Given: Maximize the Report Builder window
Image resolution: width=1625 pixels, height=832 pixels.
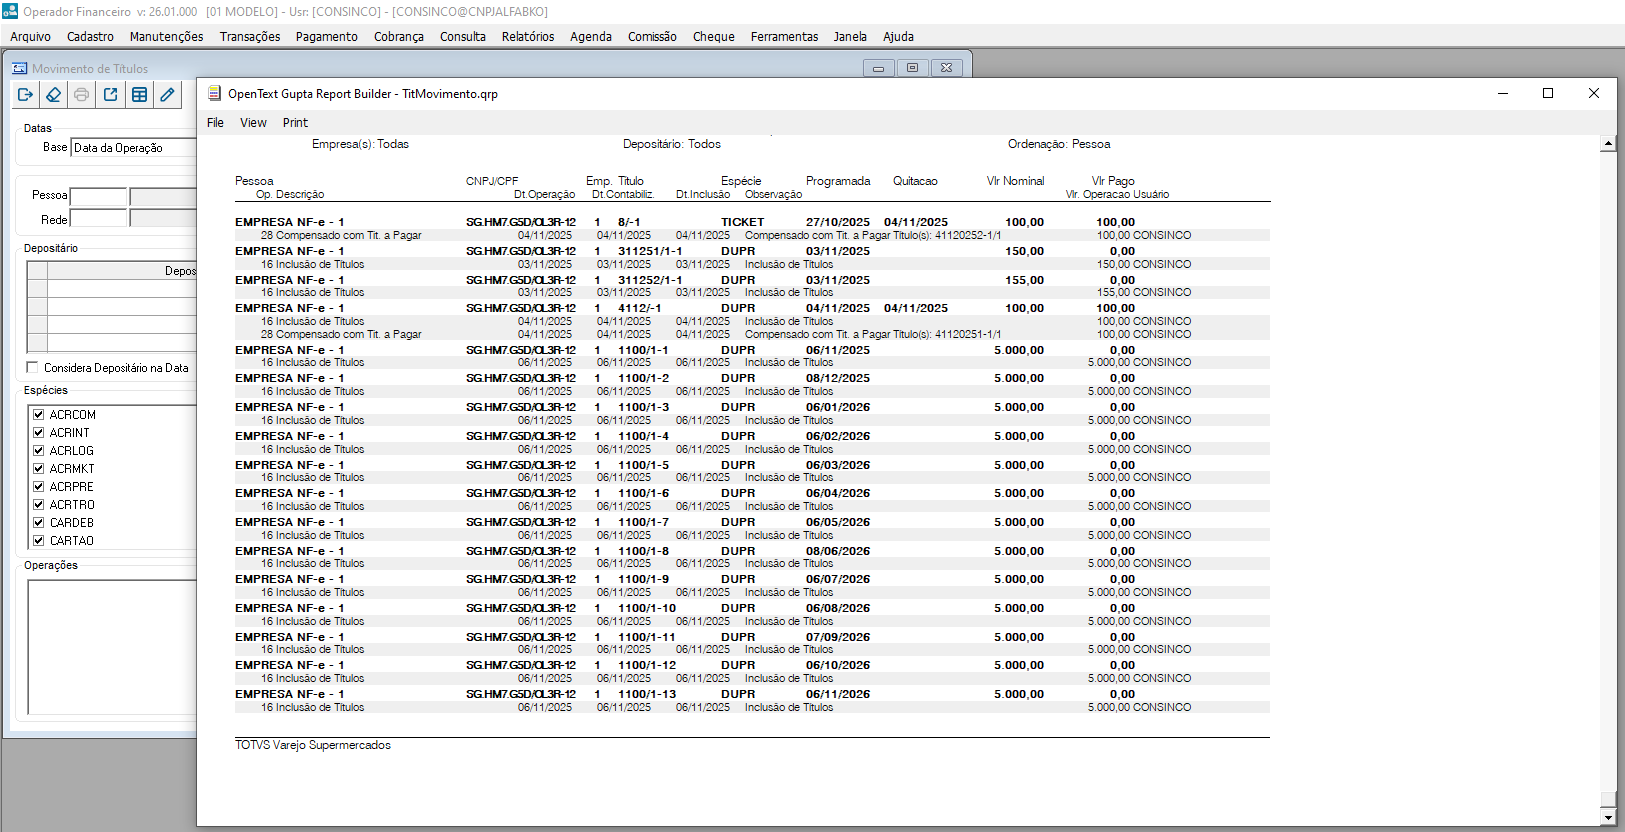Looking at the screenshot, I should [1548, 93].
